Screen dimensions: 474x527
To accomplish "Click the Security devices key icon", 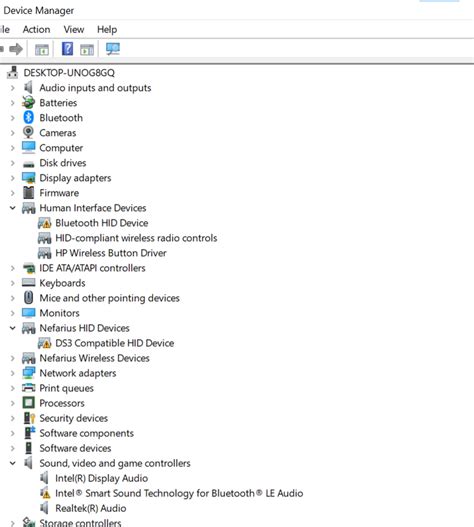I will pos(29,418).
